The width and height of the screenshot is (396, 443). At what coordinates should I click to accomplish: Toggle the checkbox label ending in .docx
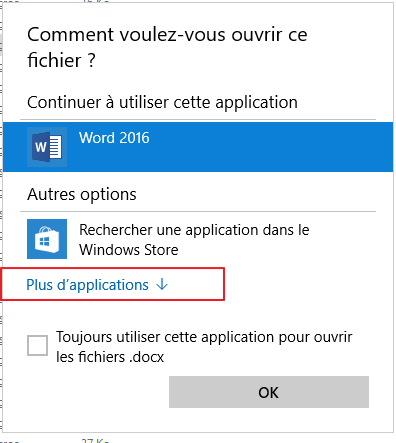(x=204, y=347)
